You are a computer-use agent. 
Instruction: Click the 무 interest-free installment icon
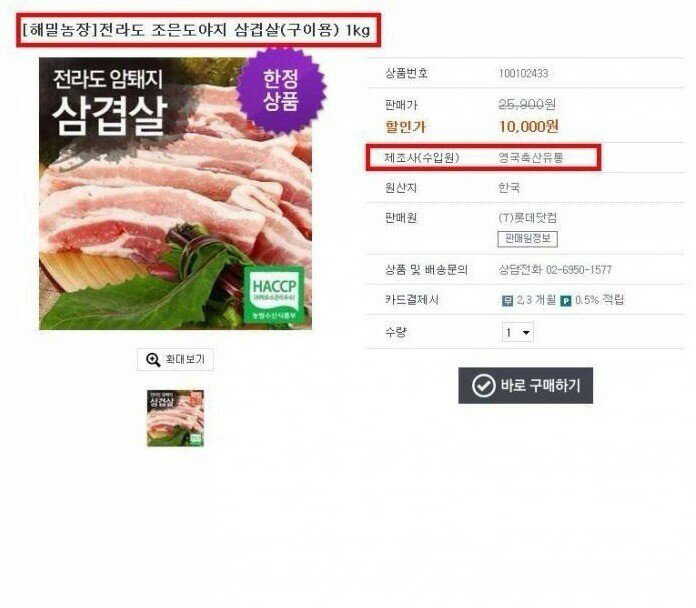507,301
